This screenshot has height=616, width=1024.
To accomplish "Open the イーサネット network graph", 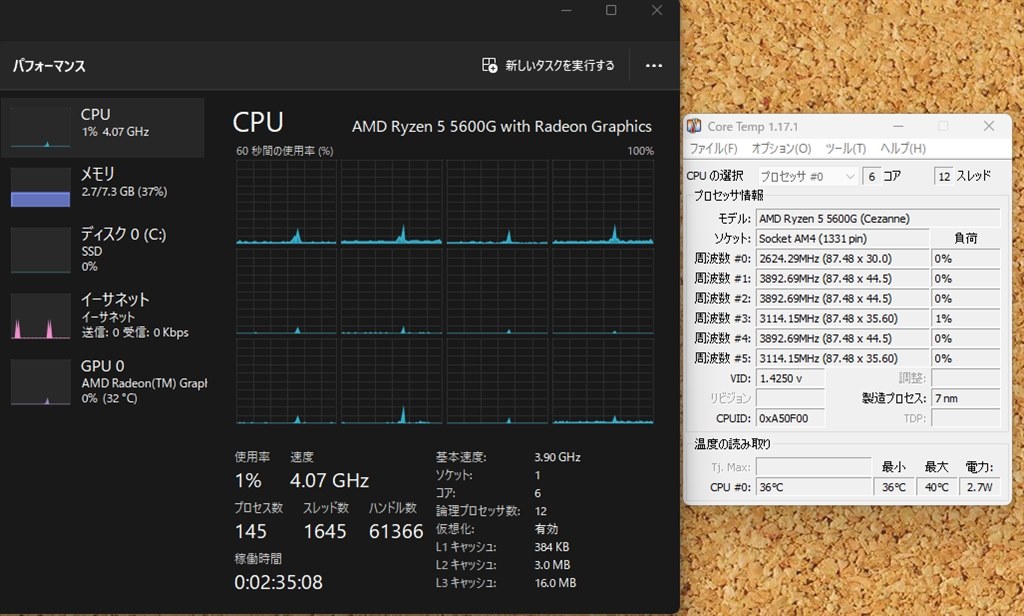I will point(41,316).
